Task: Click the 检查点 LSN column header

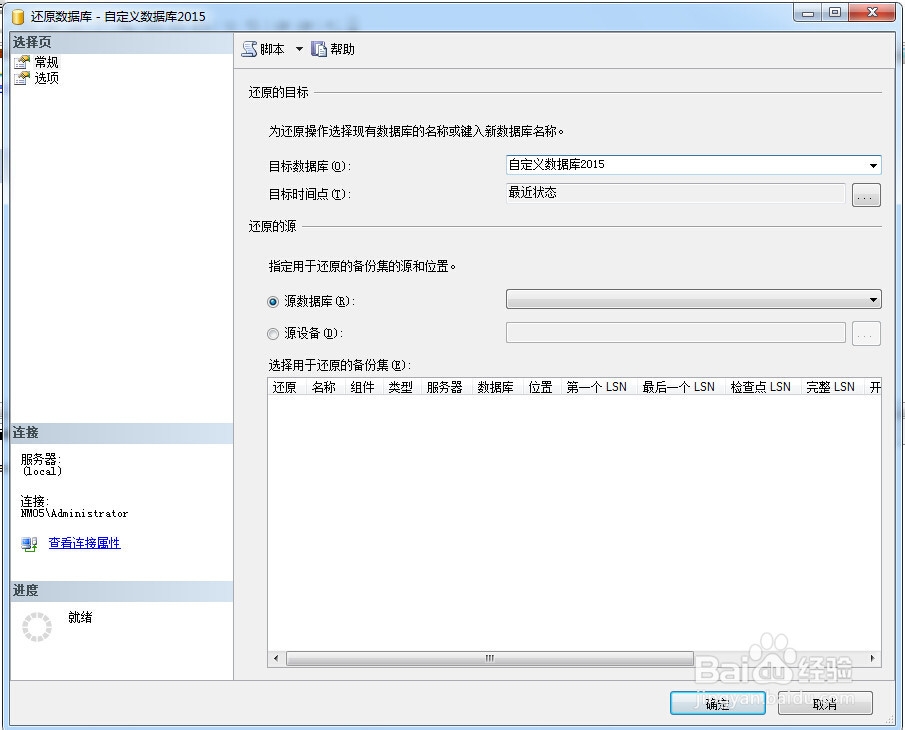Action: (x=761, y=387)
